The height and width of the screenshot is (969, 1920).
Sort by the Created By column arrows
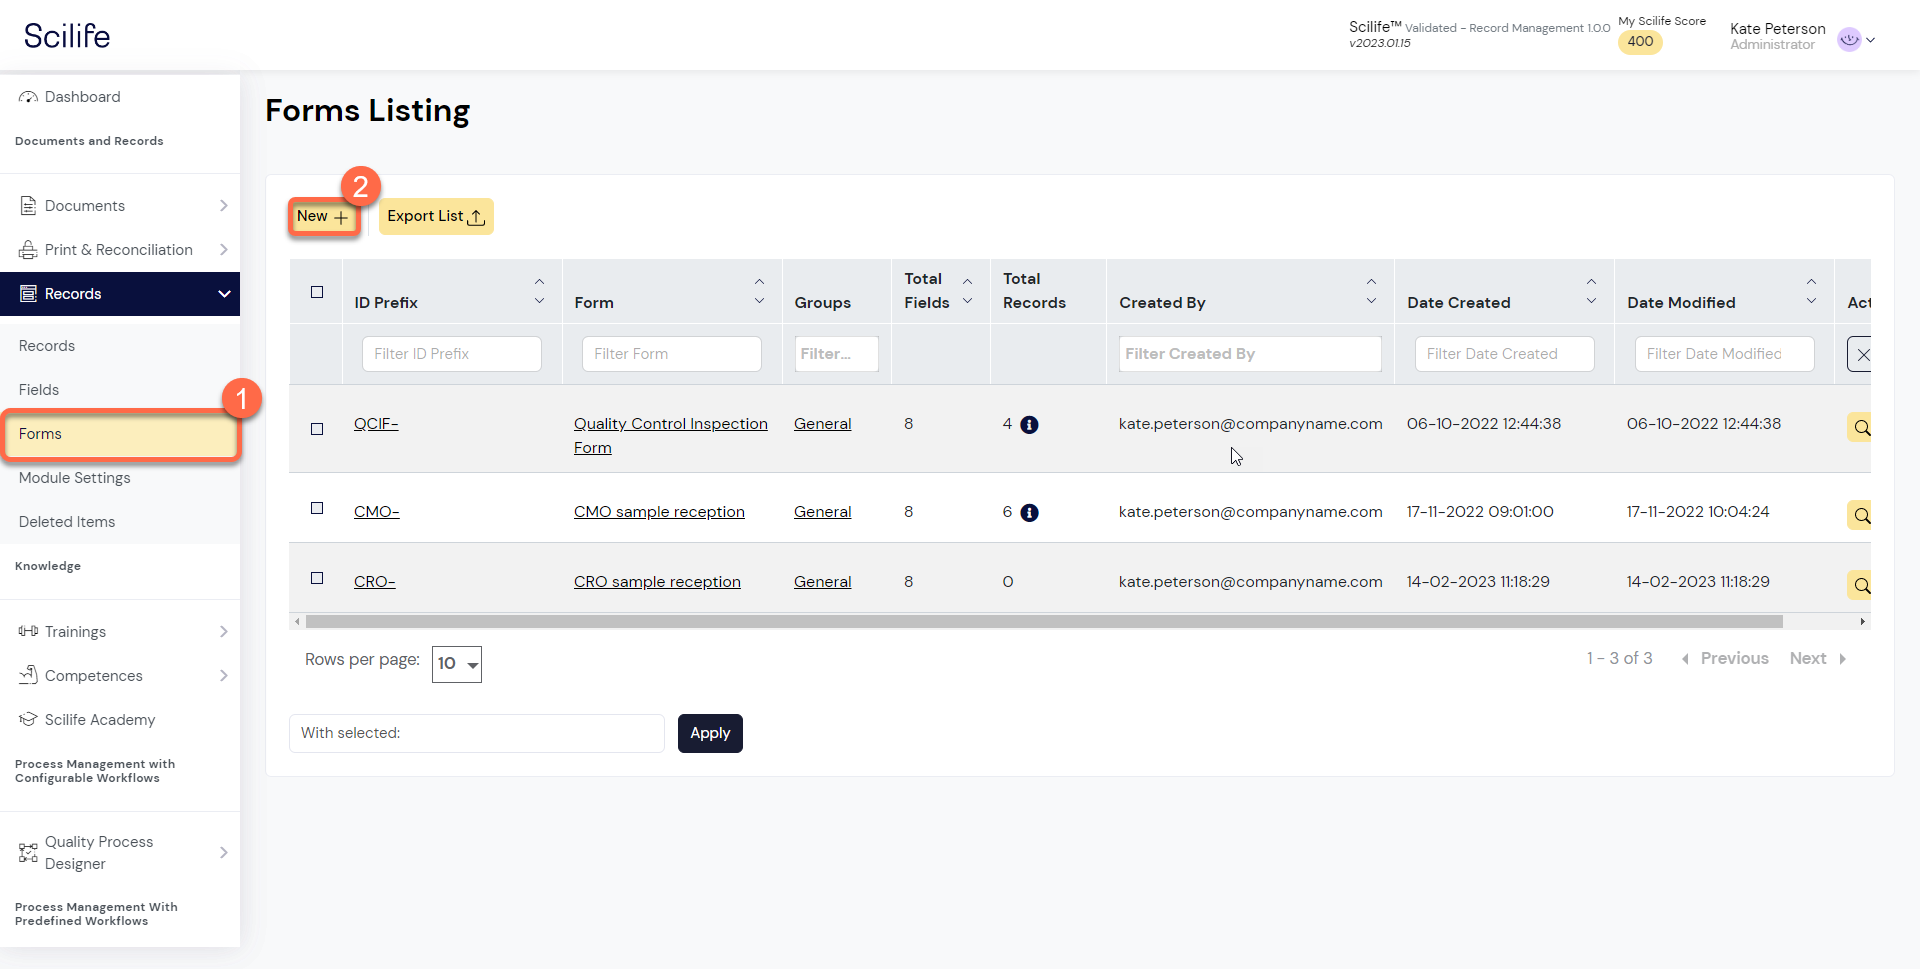[1371, 291]
